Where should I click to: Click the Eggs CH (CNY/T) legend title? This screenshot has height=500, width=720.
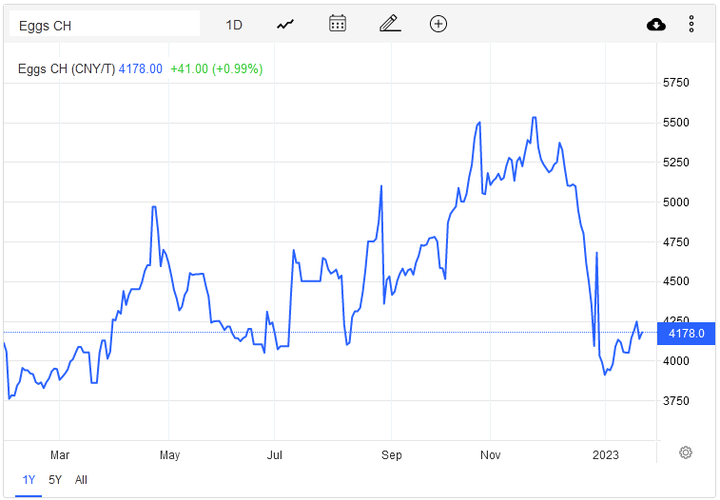click(x=66, y=69)
